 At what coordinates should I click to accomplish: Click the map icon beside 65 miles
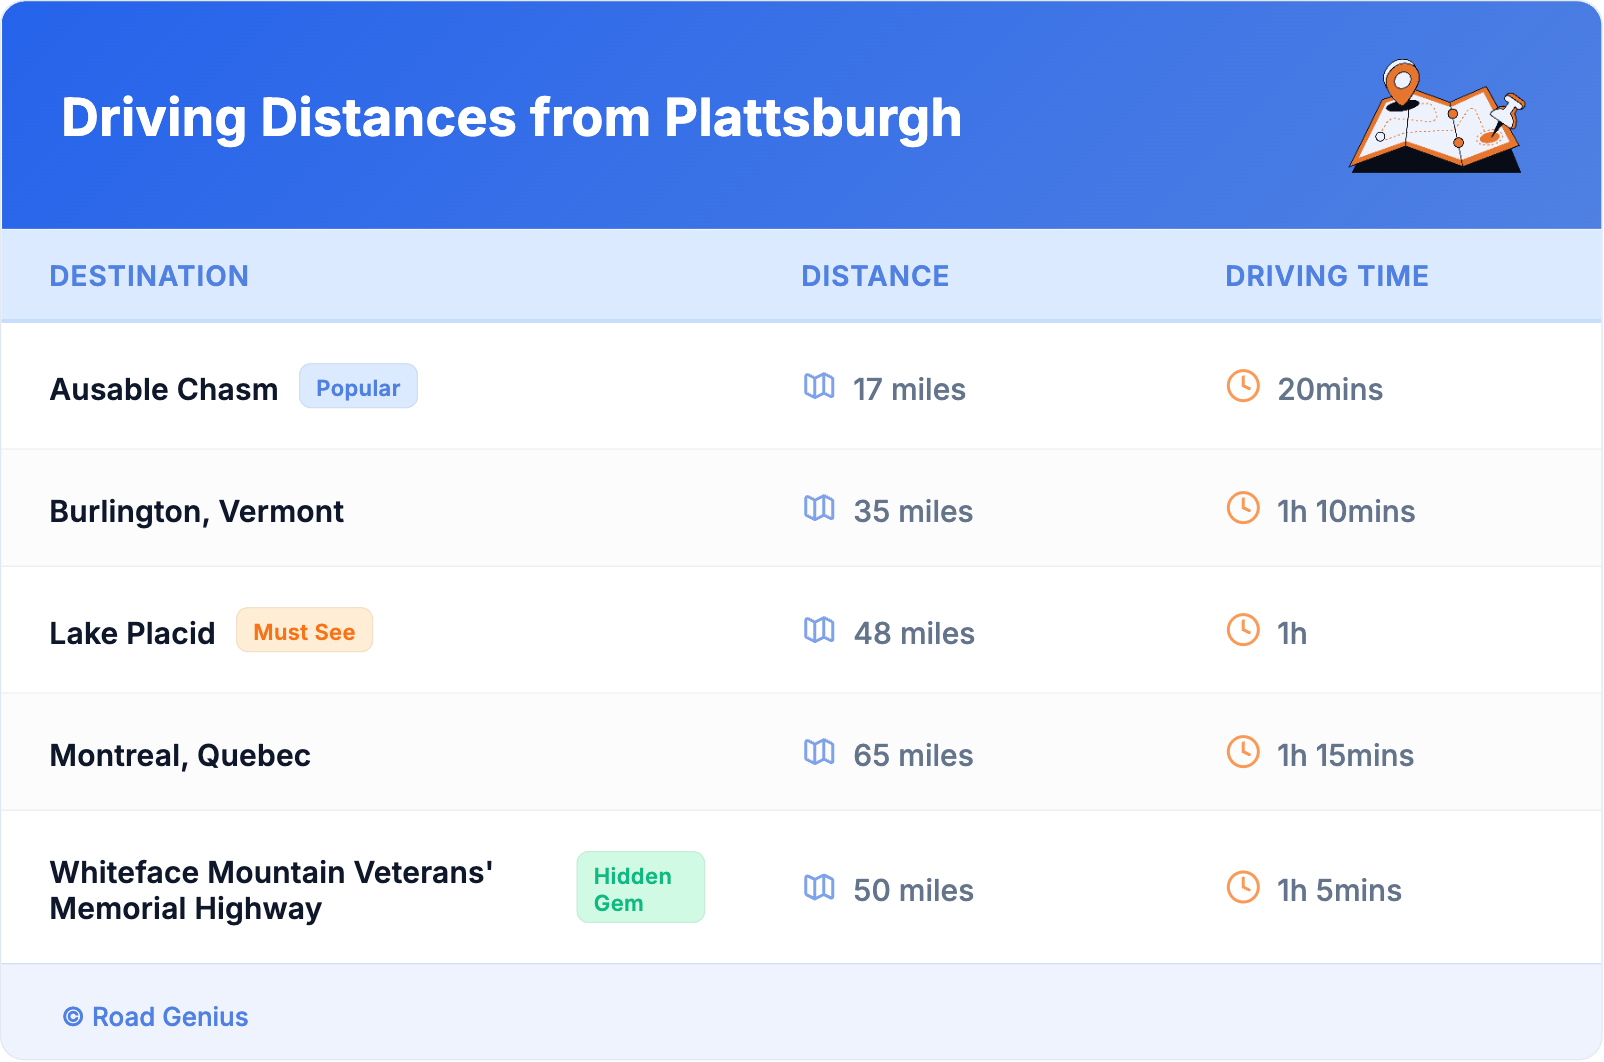[819, 752]
